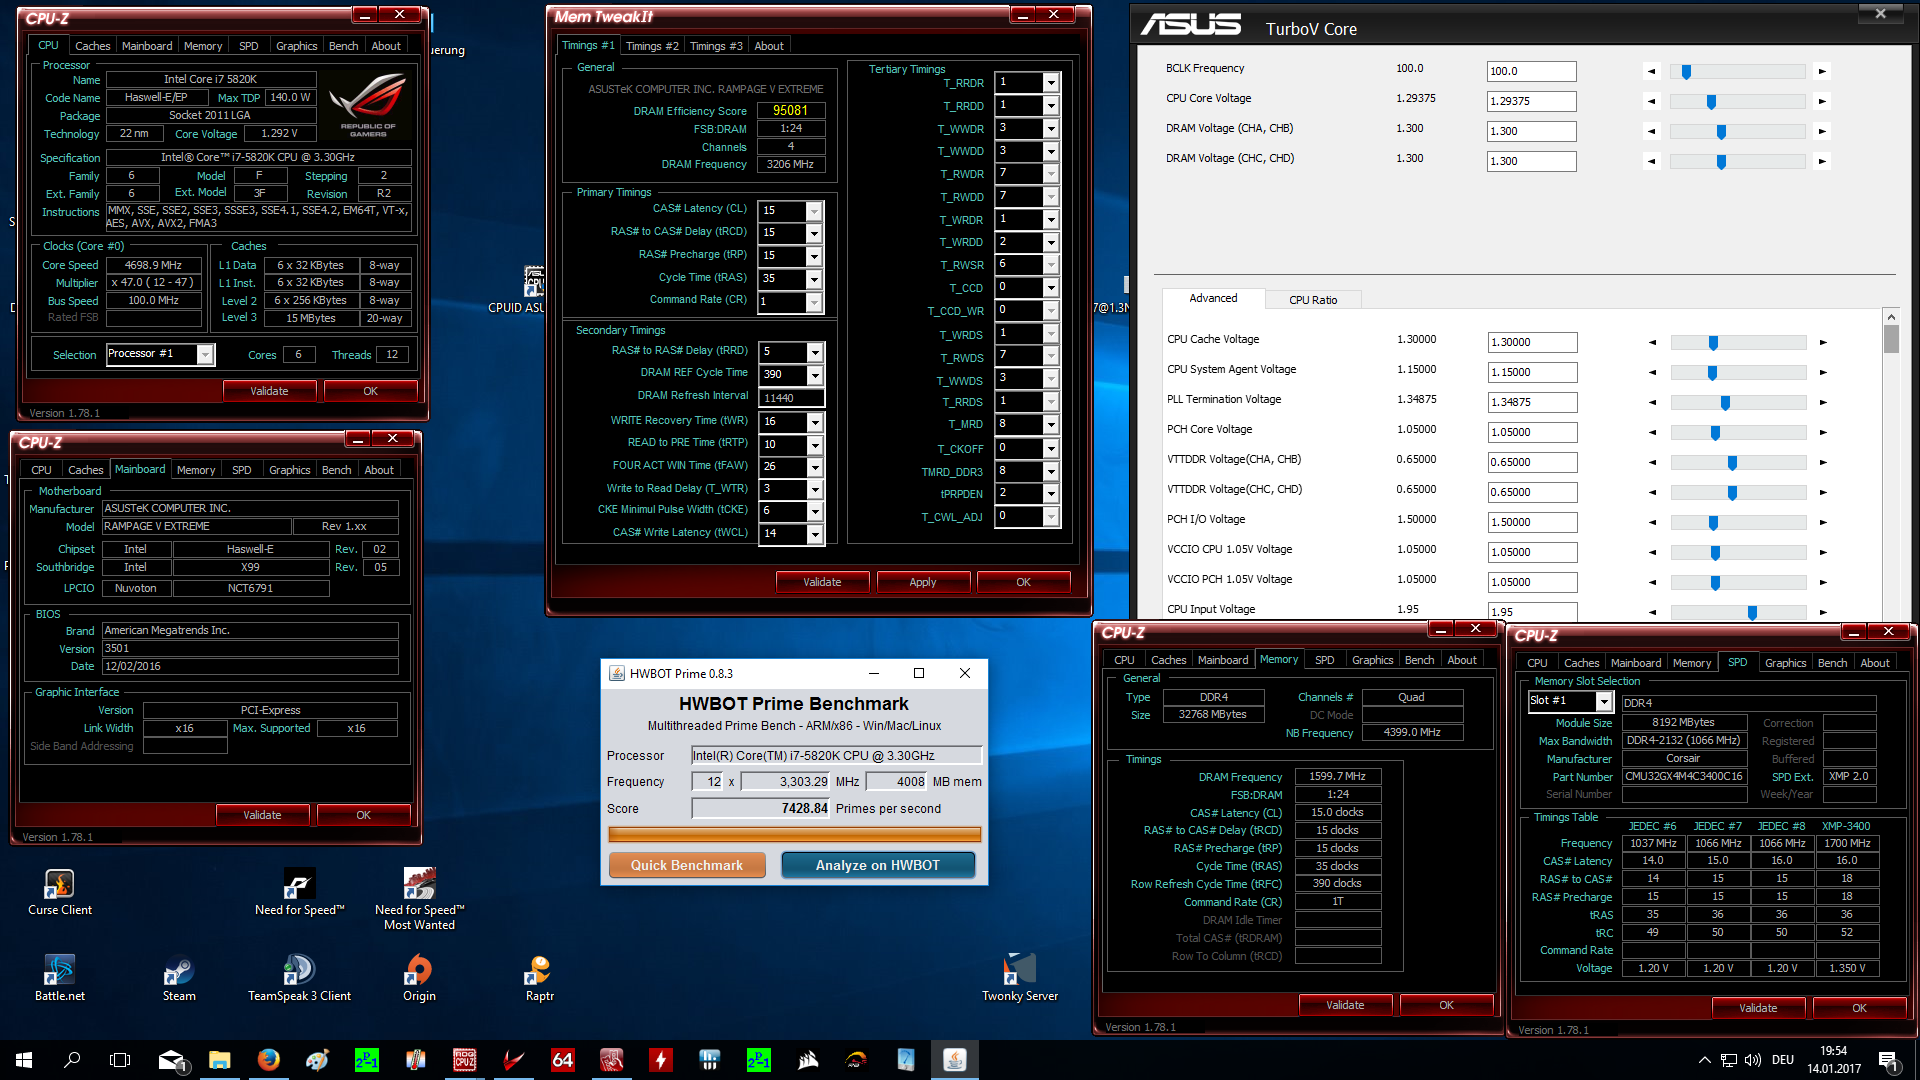The height and width of the screenshot is (1080, 1920).
Task: Open File Explorer from the taskbar
Action: pyautogui.click(x=220, y=1060)
